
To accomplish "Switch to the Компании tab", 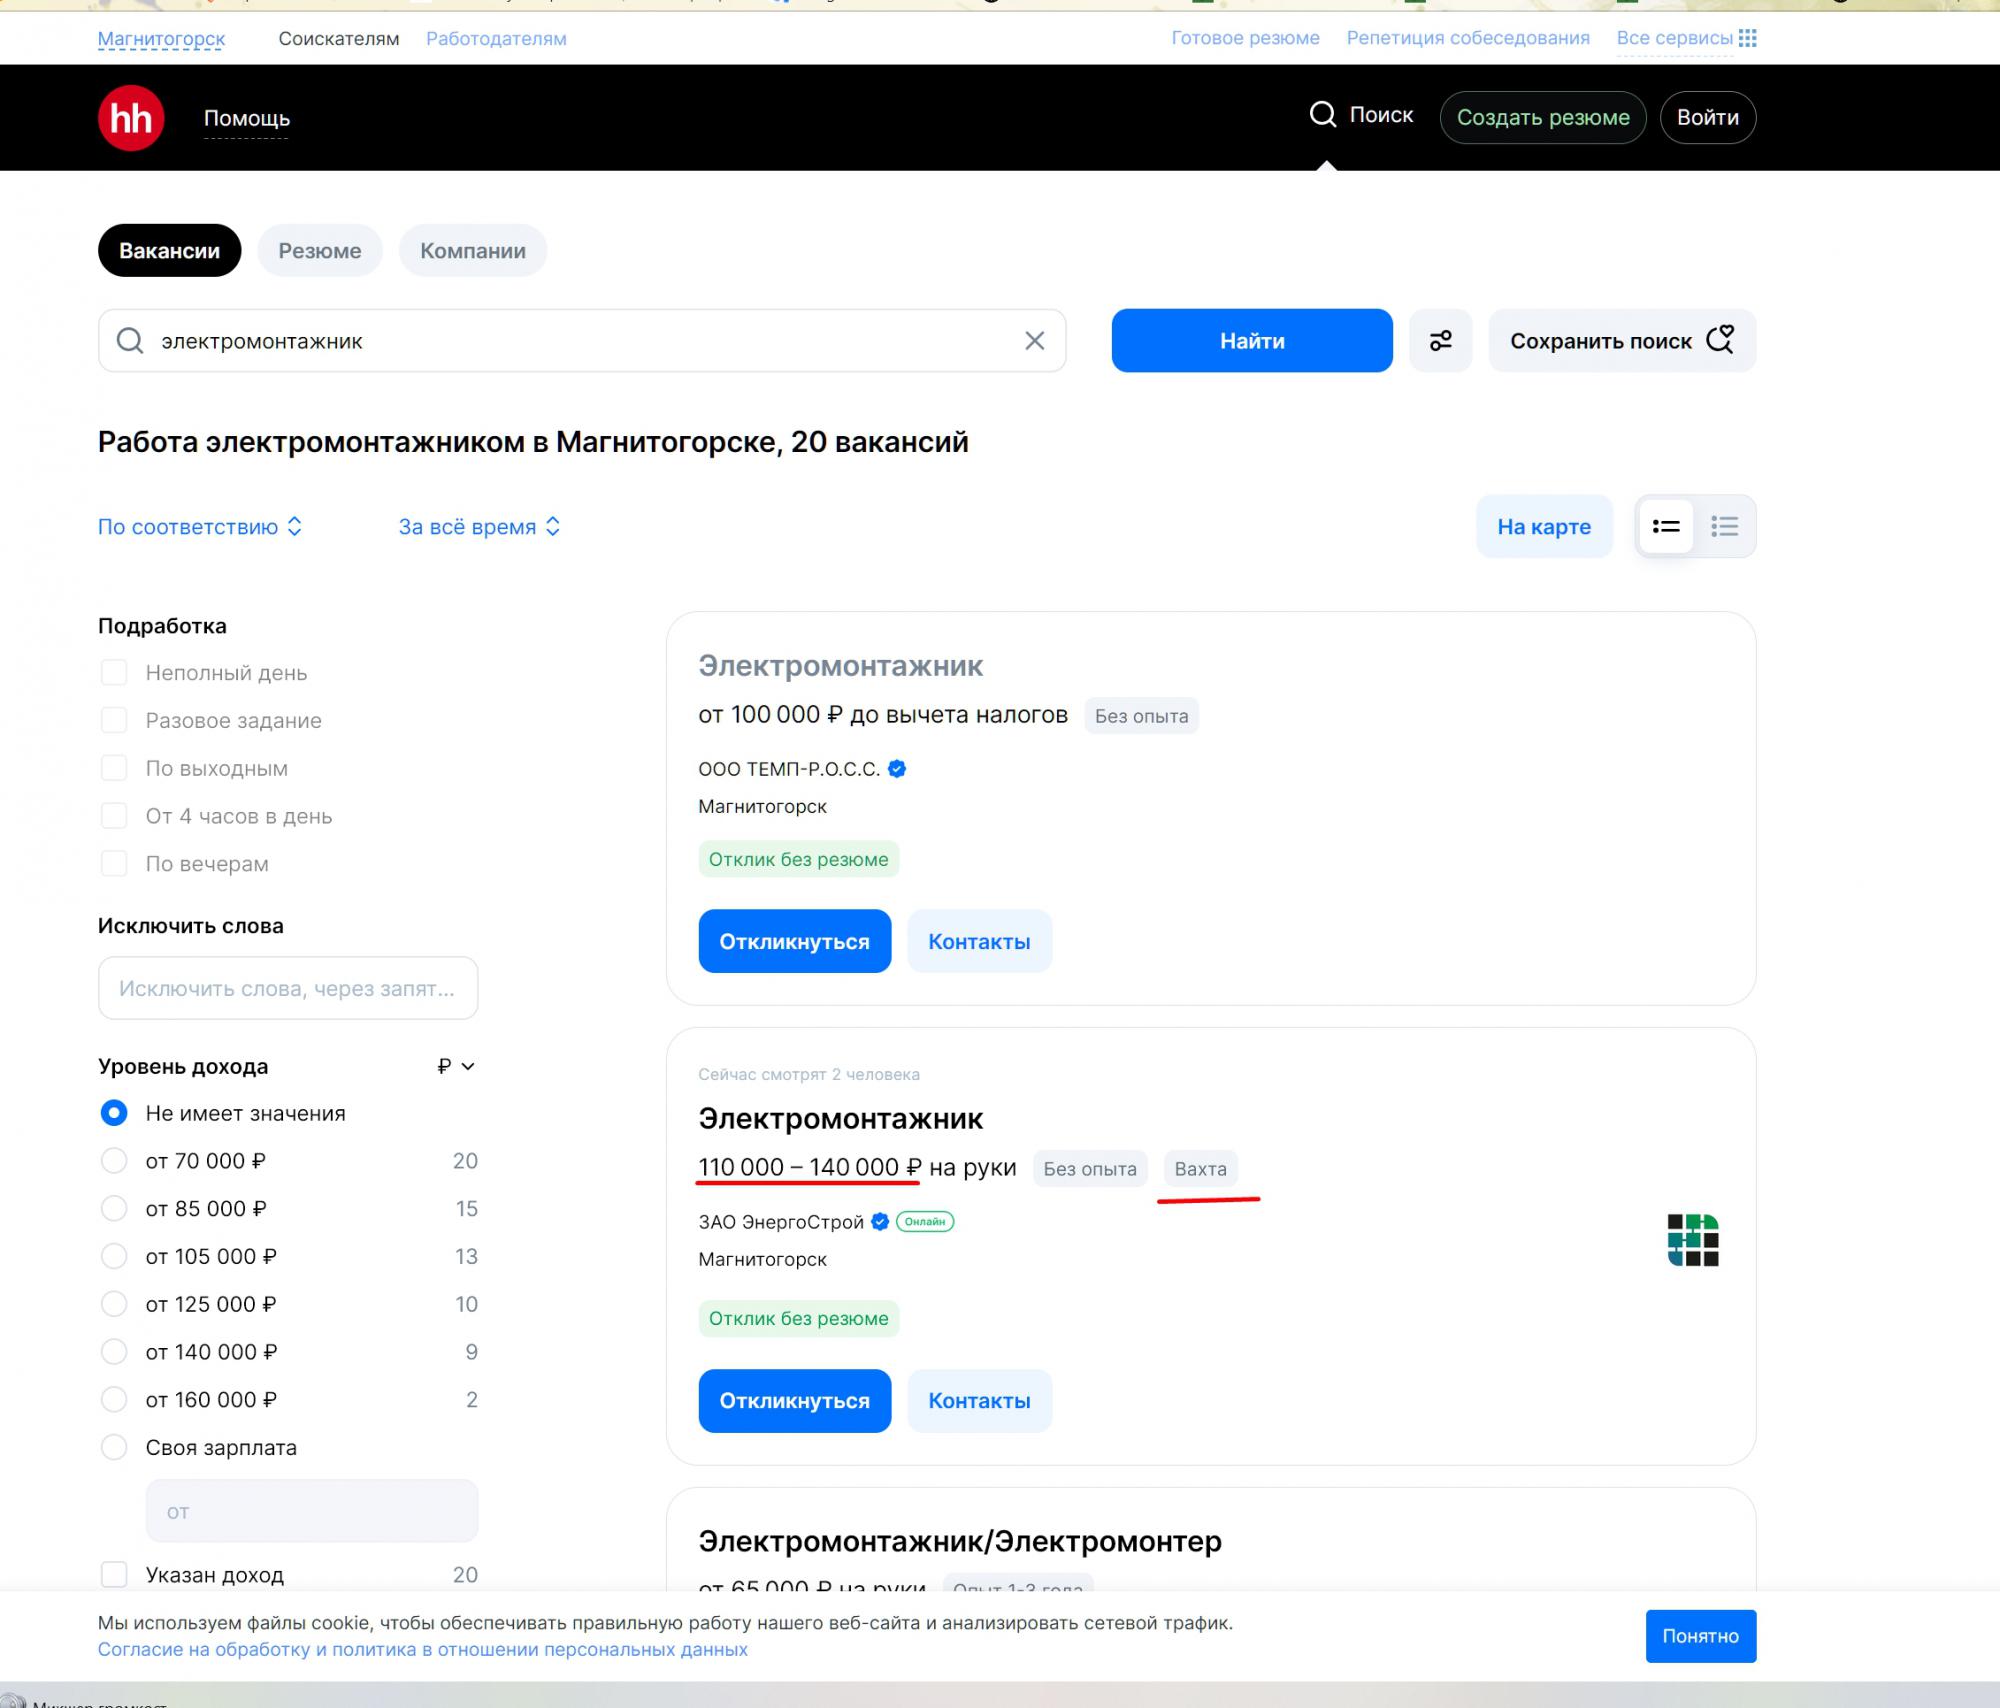I will click(472, 251).
